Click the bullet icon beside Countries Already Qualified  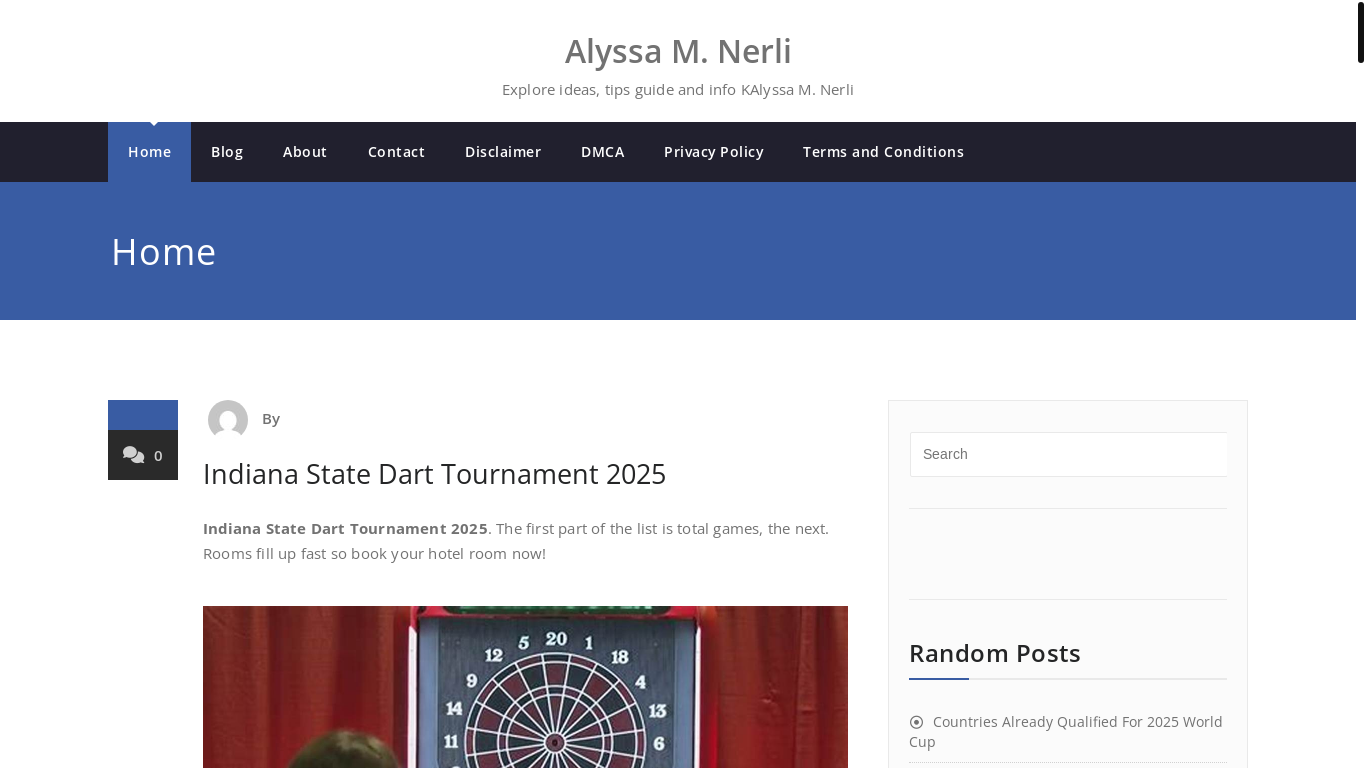916,722
